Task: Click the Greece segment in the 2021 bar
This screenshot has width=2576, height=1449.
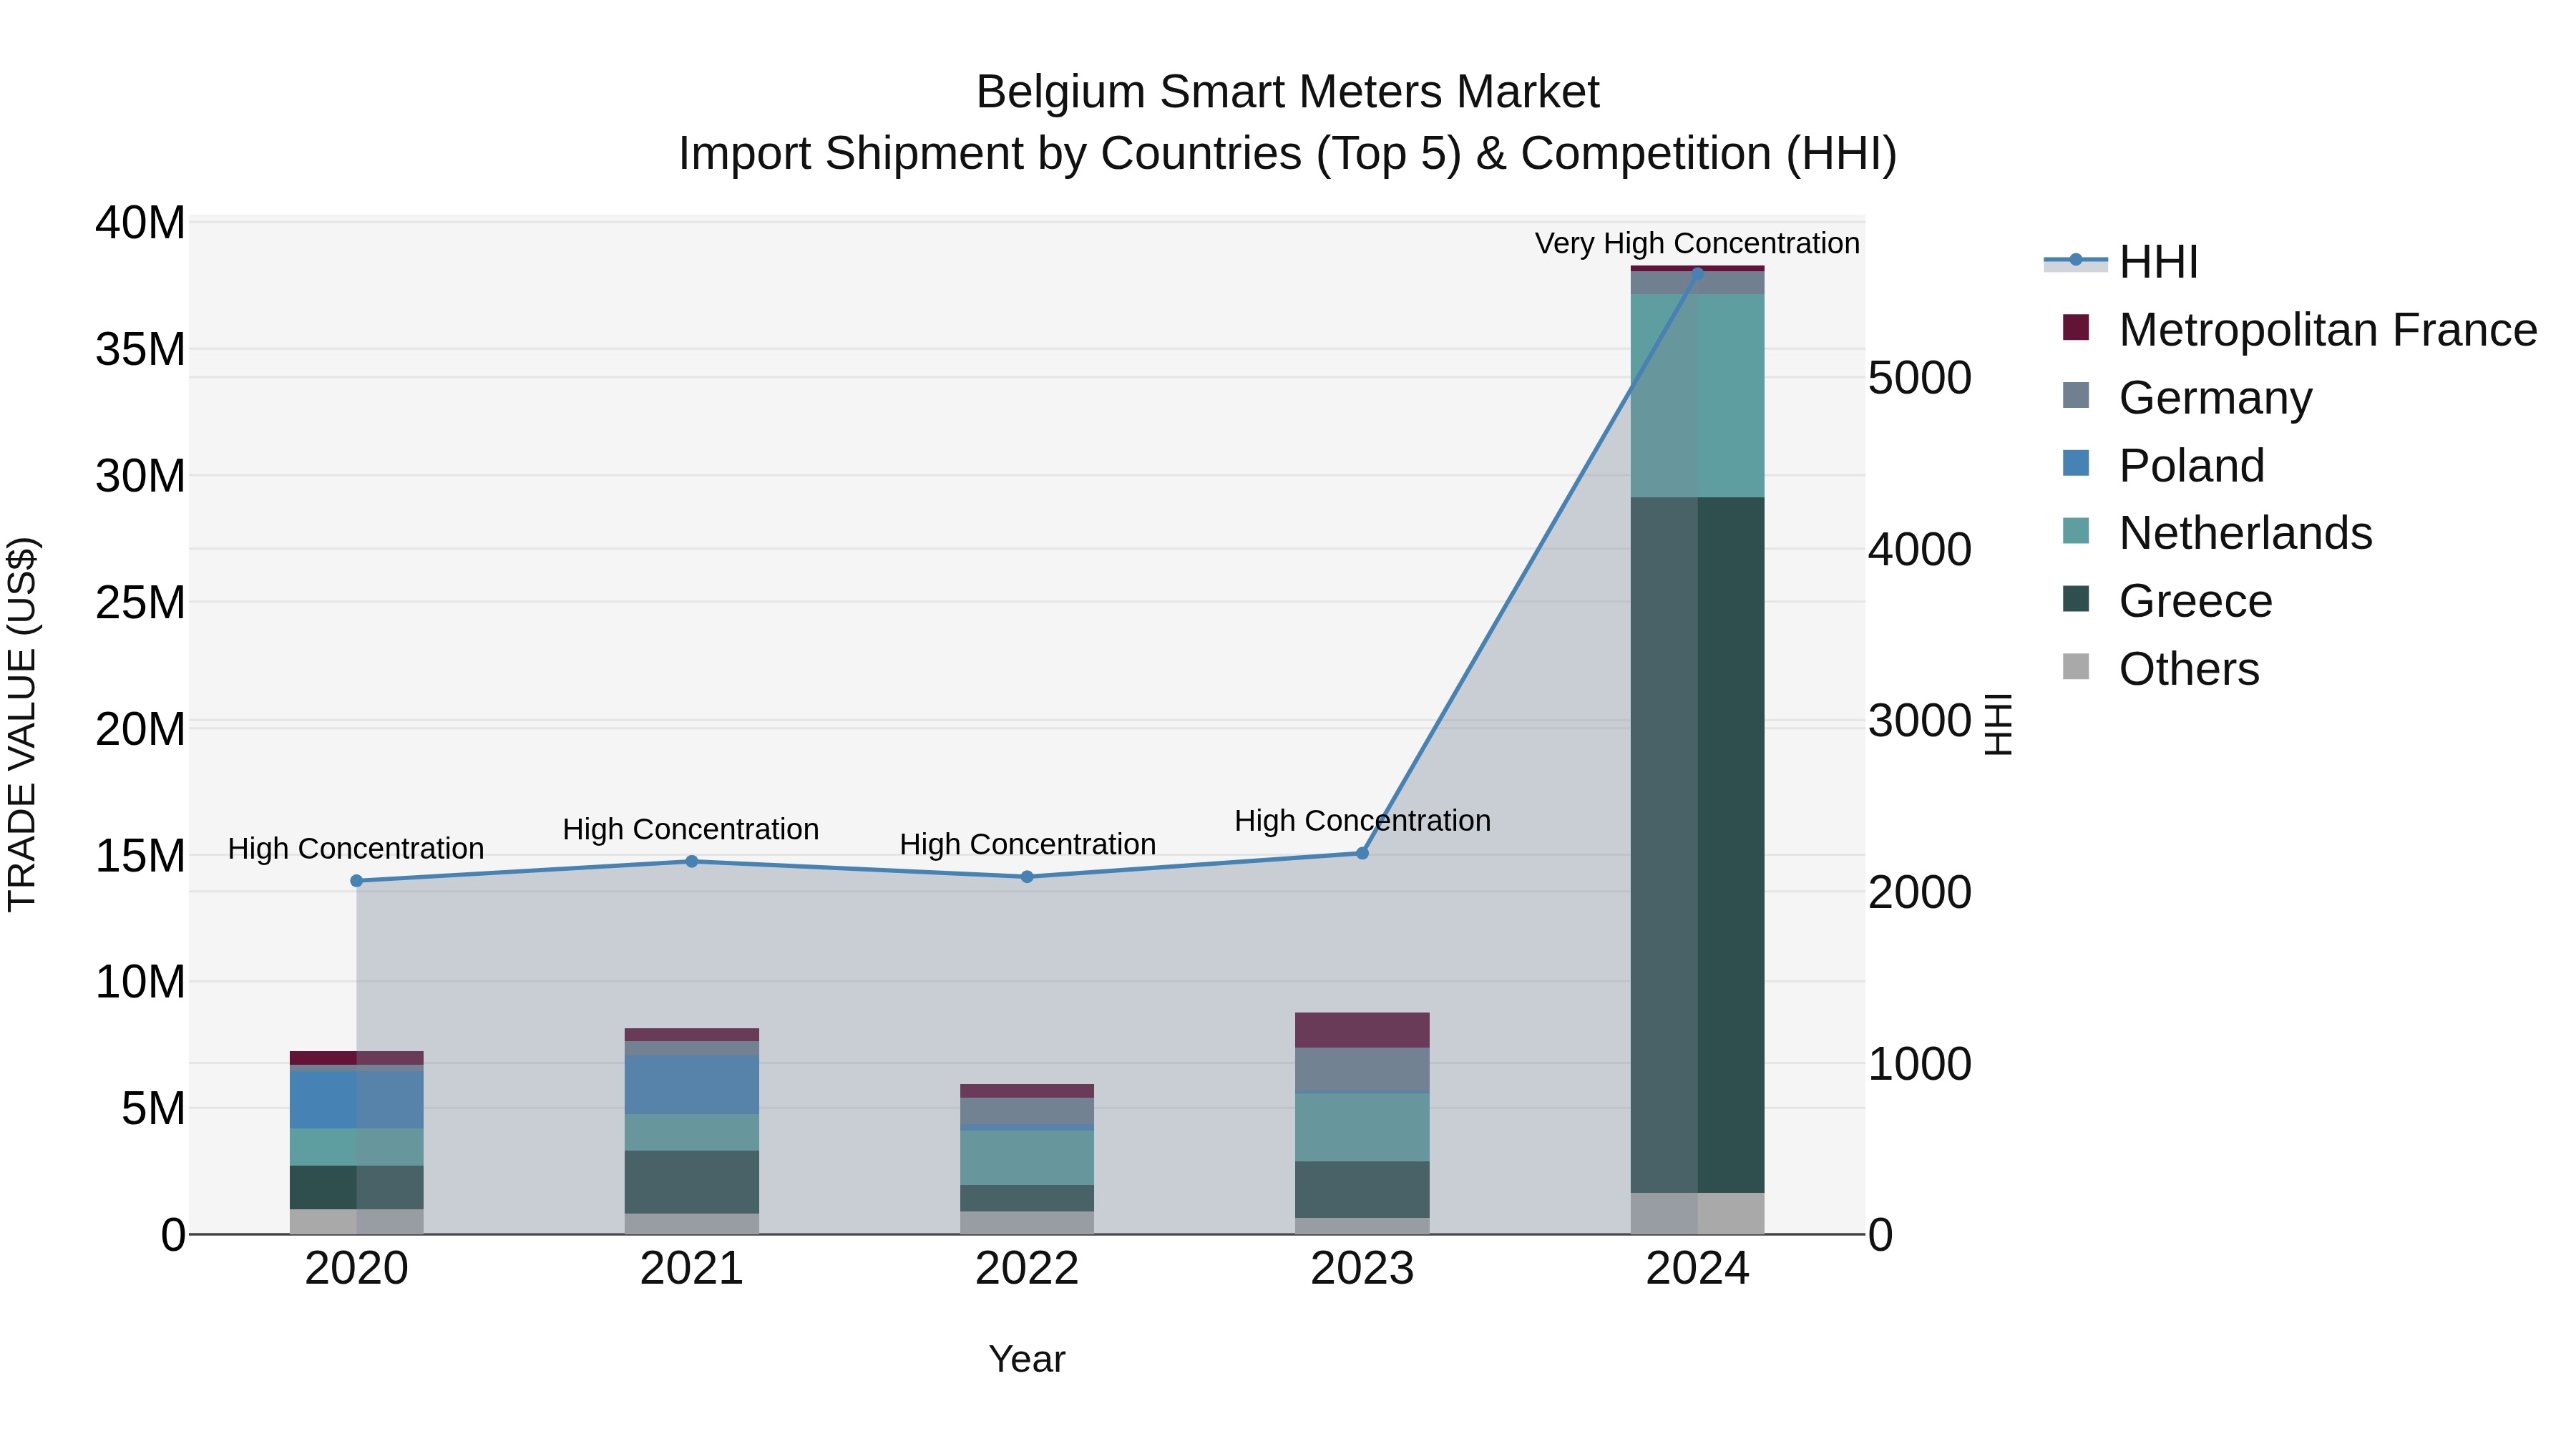Action: pyautogui.click(x=692, y=1182)
